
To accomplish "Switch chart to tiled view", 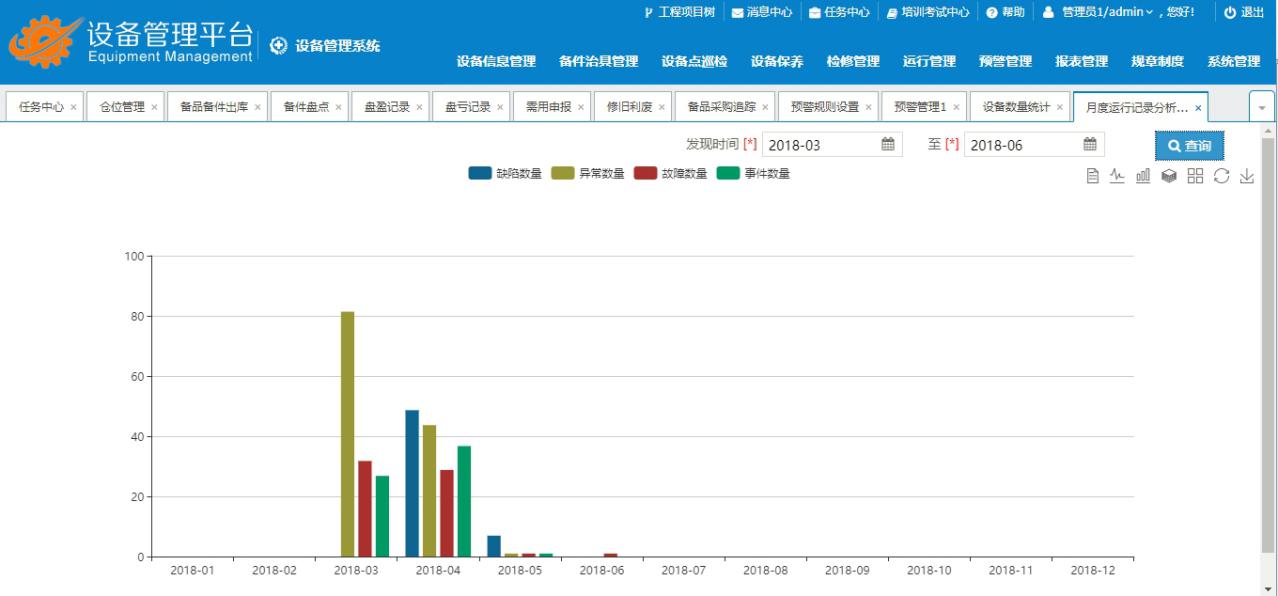I will click(1195, 176).
